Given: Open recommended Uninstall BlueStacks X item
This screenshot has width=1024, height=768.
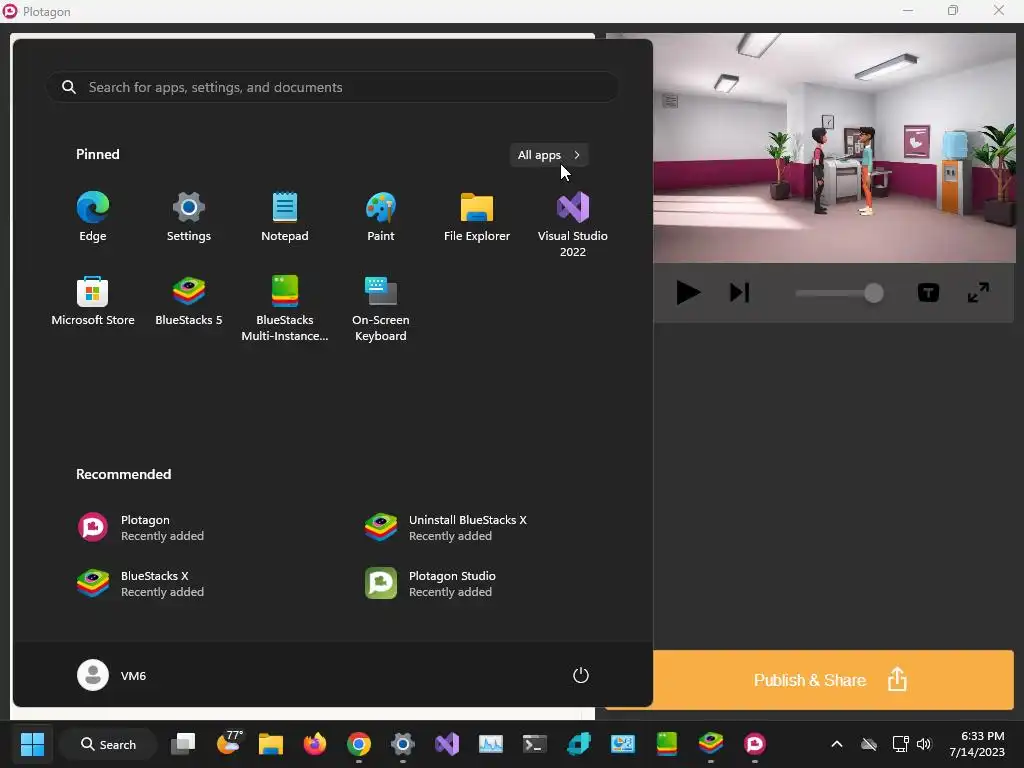Looking at the screenshot, I should pos(447,528).
